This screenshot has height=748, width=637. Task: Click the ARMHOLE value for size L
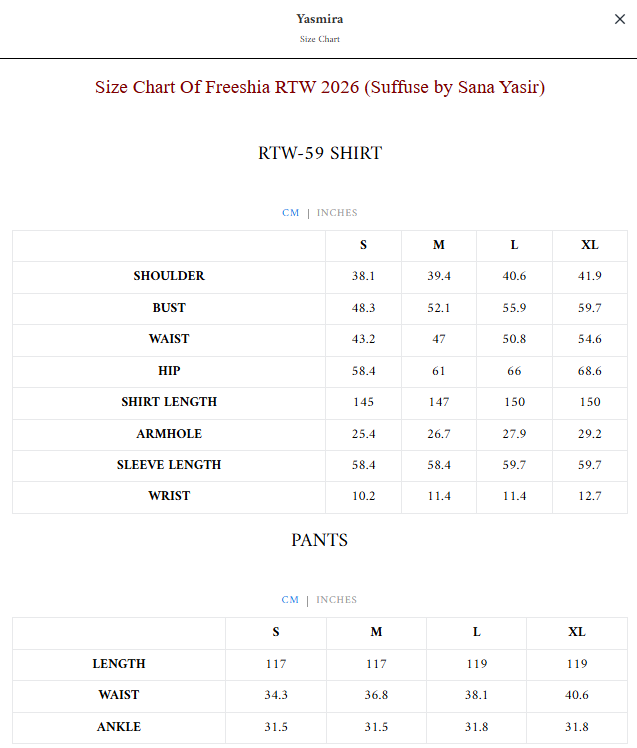[514, 434]
